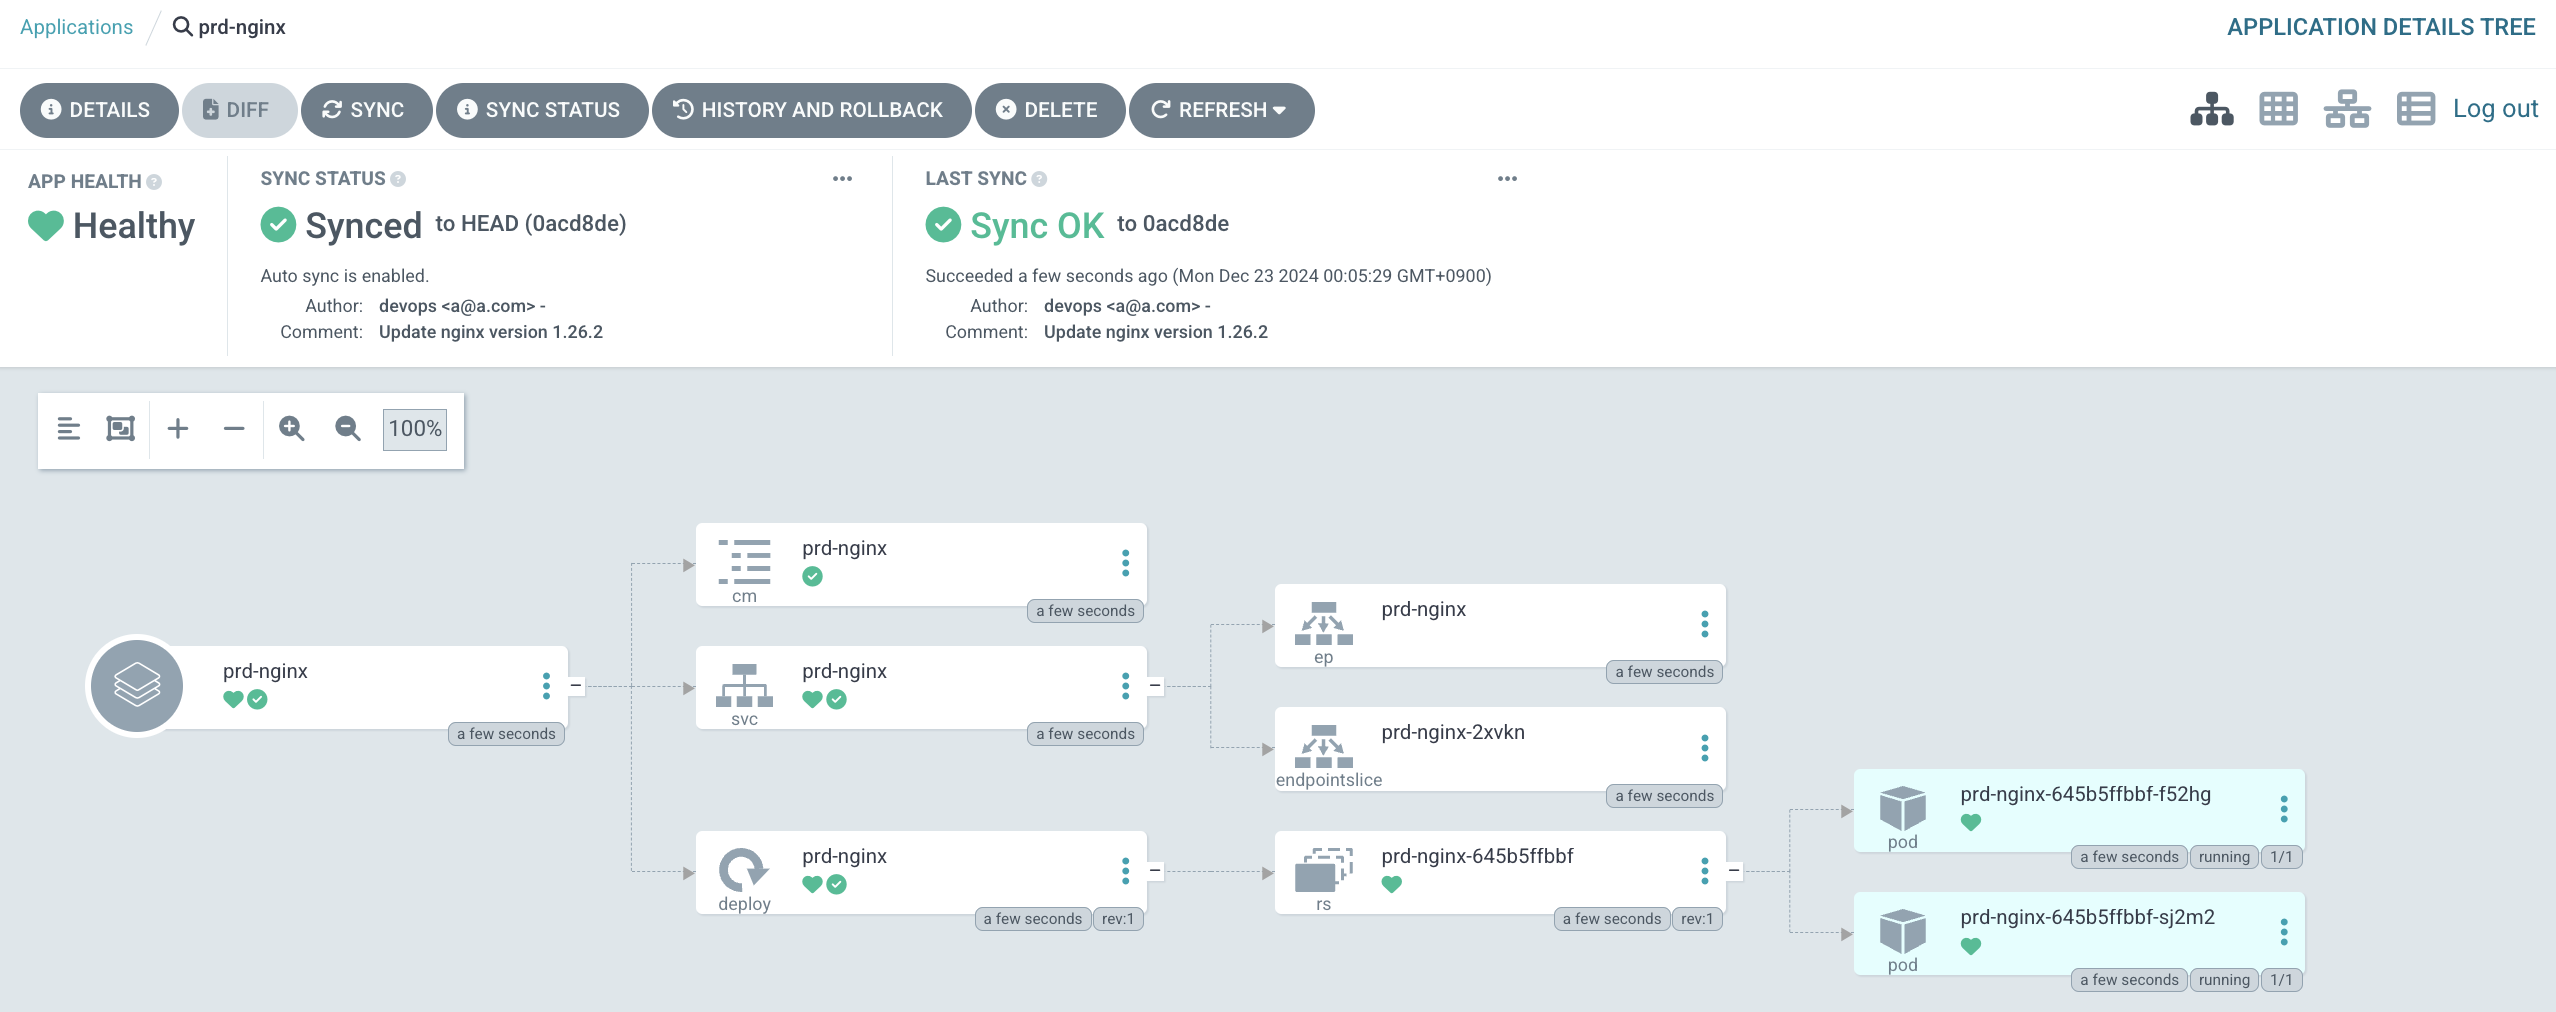The height and width of the screenshot is (1012, 2556).
Task: Switch to tree view layout icon
Action: coord(2211,109)
